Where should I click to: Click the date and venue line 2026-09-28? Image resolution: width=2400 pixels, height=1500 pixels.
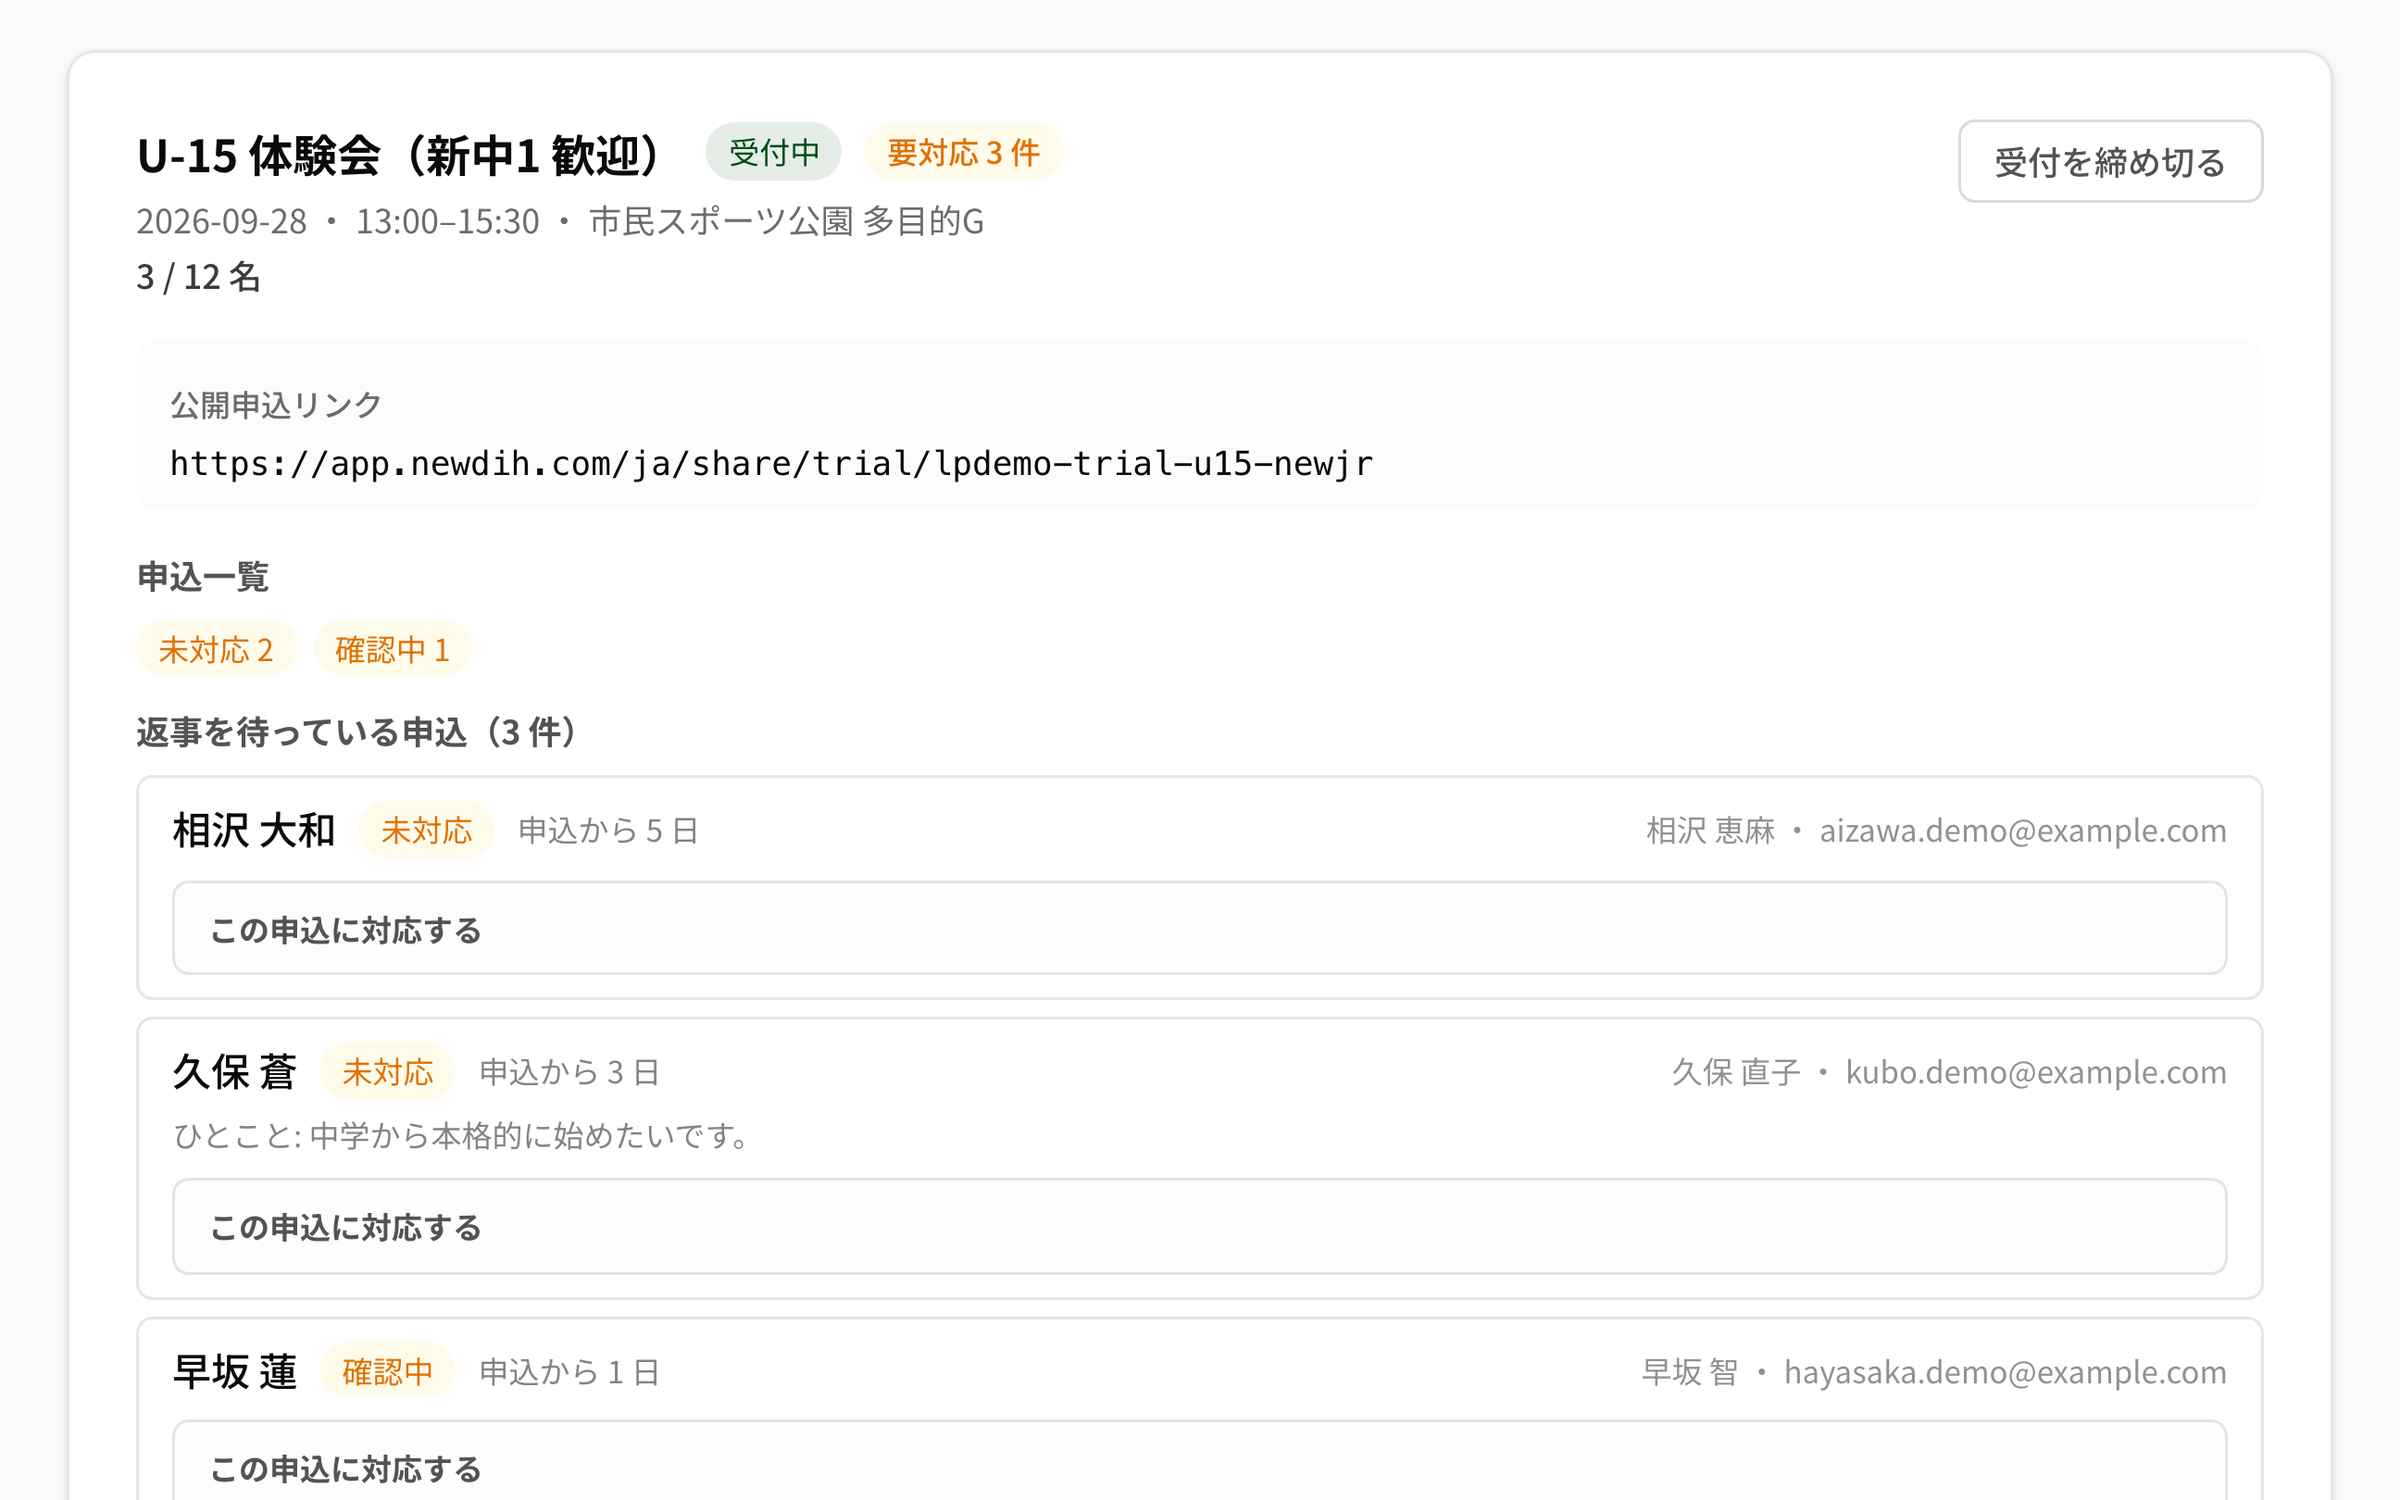(x=560, y=221)
